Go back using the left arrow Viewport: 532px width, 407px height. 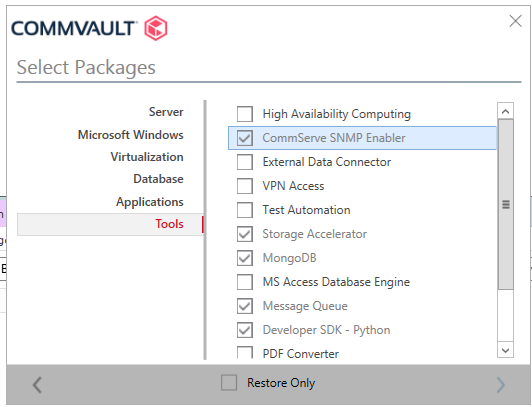(x=37, y=385)
